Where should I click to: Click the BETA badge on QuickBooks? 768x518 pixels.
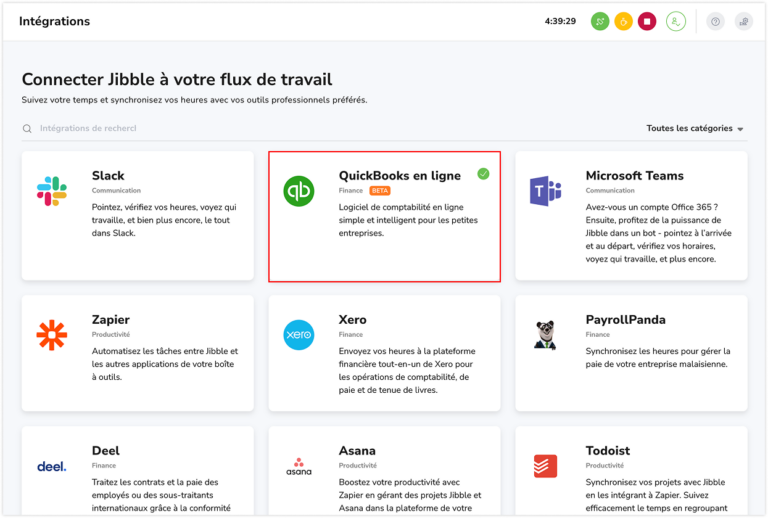tap(380, 190)
